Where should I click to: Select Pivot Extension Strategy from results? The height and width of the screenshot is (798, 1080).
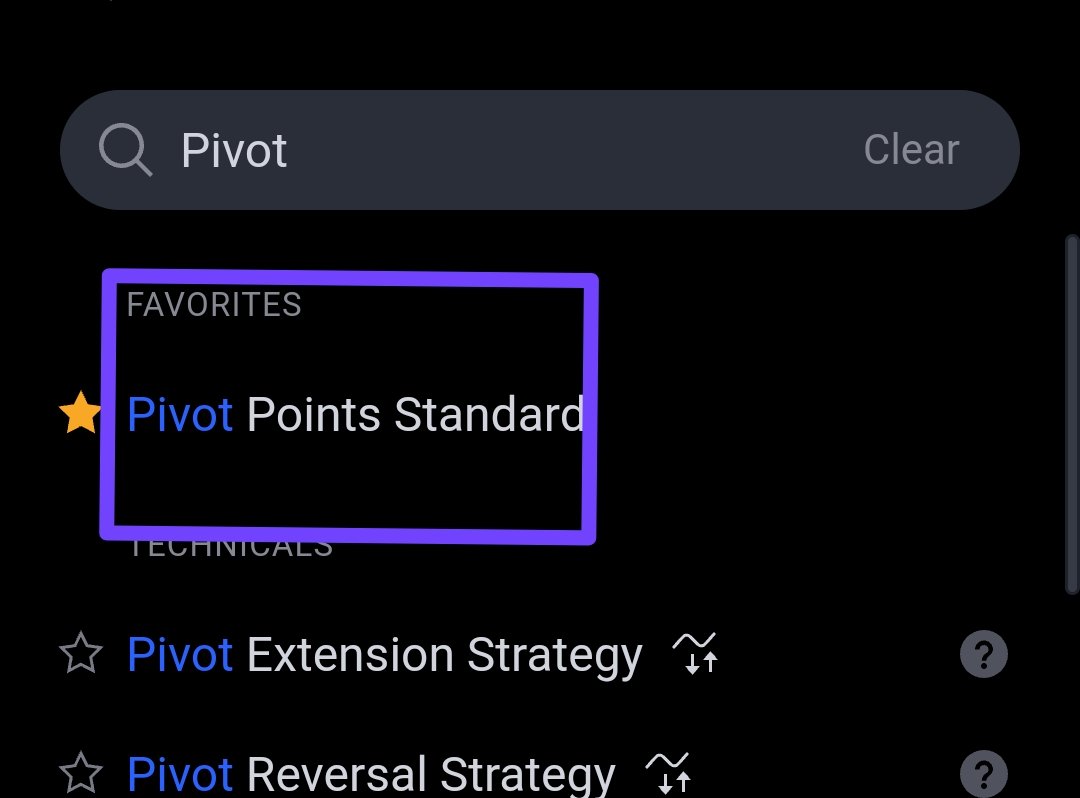384,655
